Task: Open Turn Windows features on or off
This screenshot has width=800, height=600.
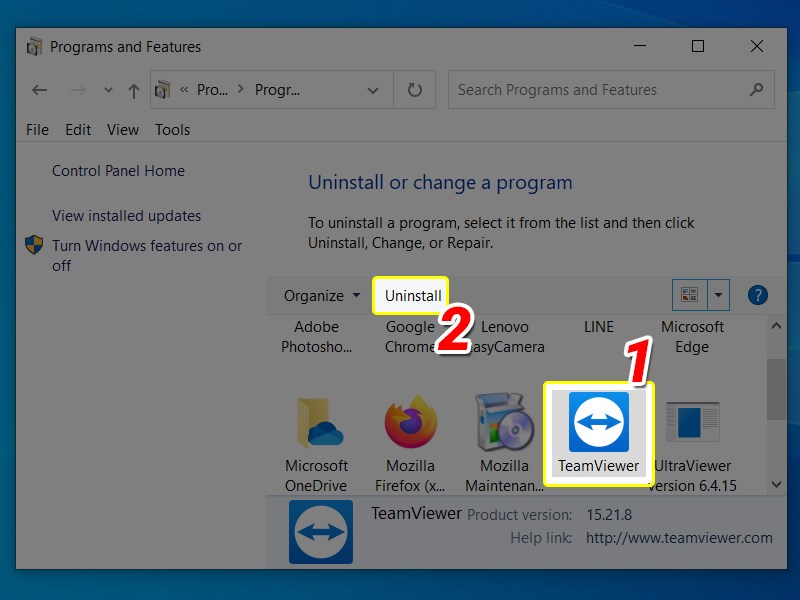Action: (147, 256)
